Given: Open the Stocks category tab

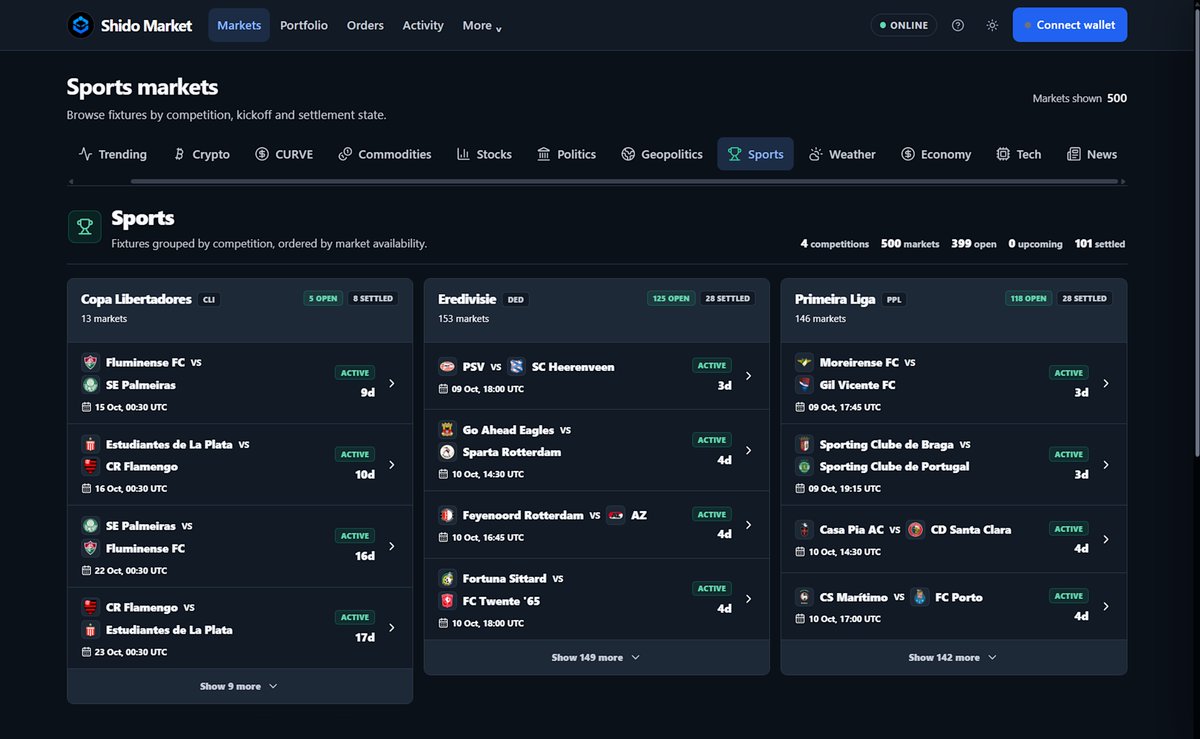Looking at the screenshot, I should point(484,154).
